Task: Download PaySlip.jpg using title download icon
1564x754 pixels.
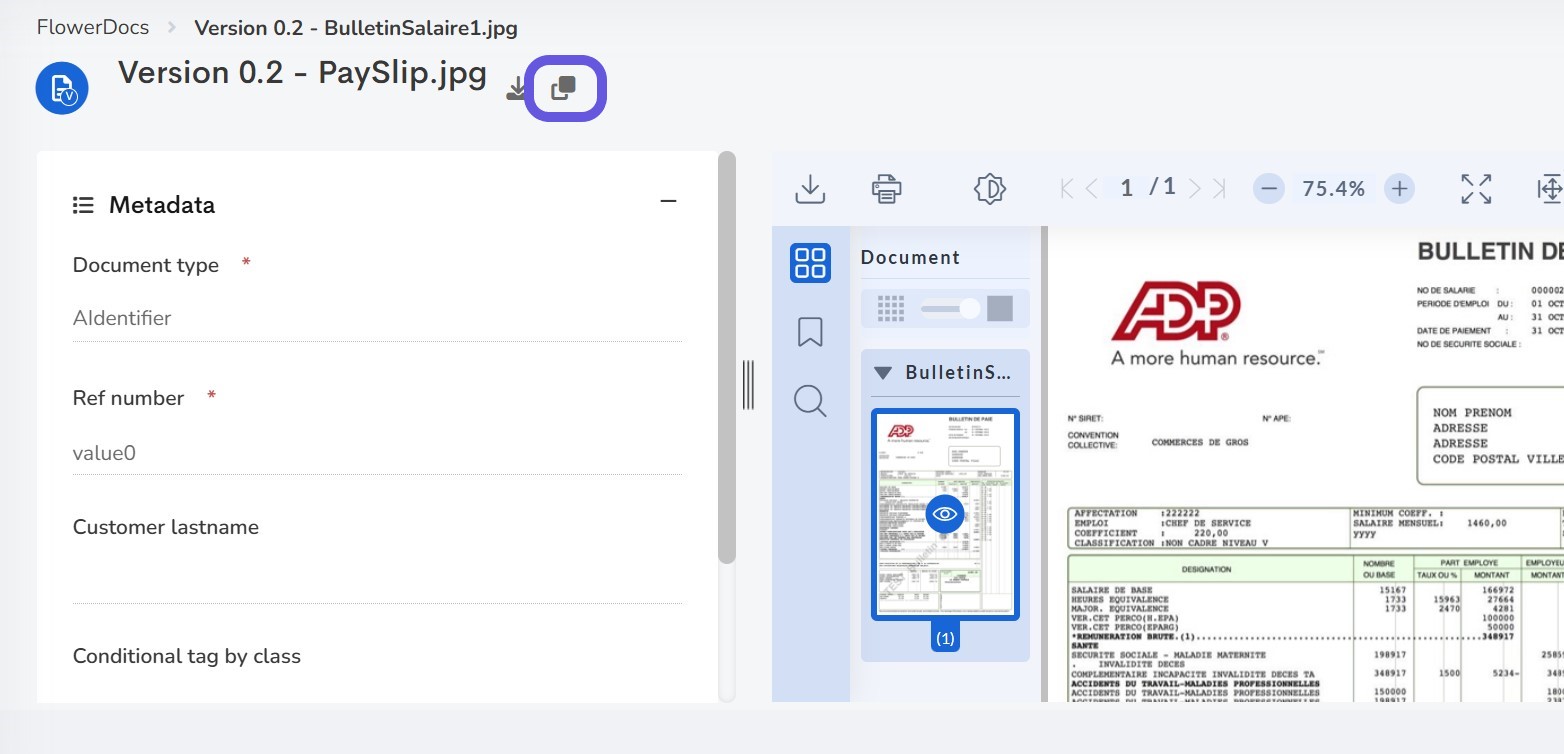Action: (516, 89)
